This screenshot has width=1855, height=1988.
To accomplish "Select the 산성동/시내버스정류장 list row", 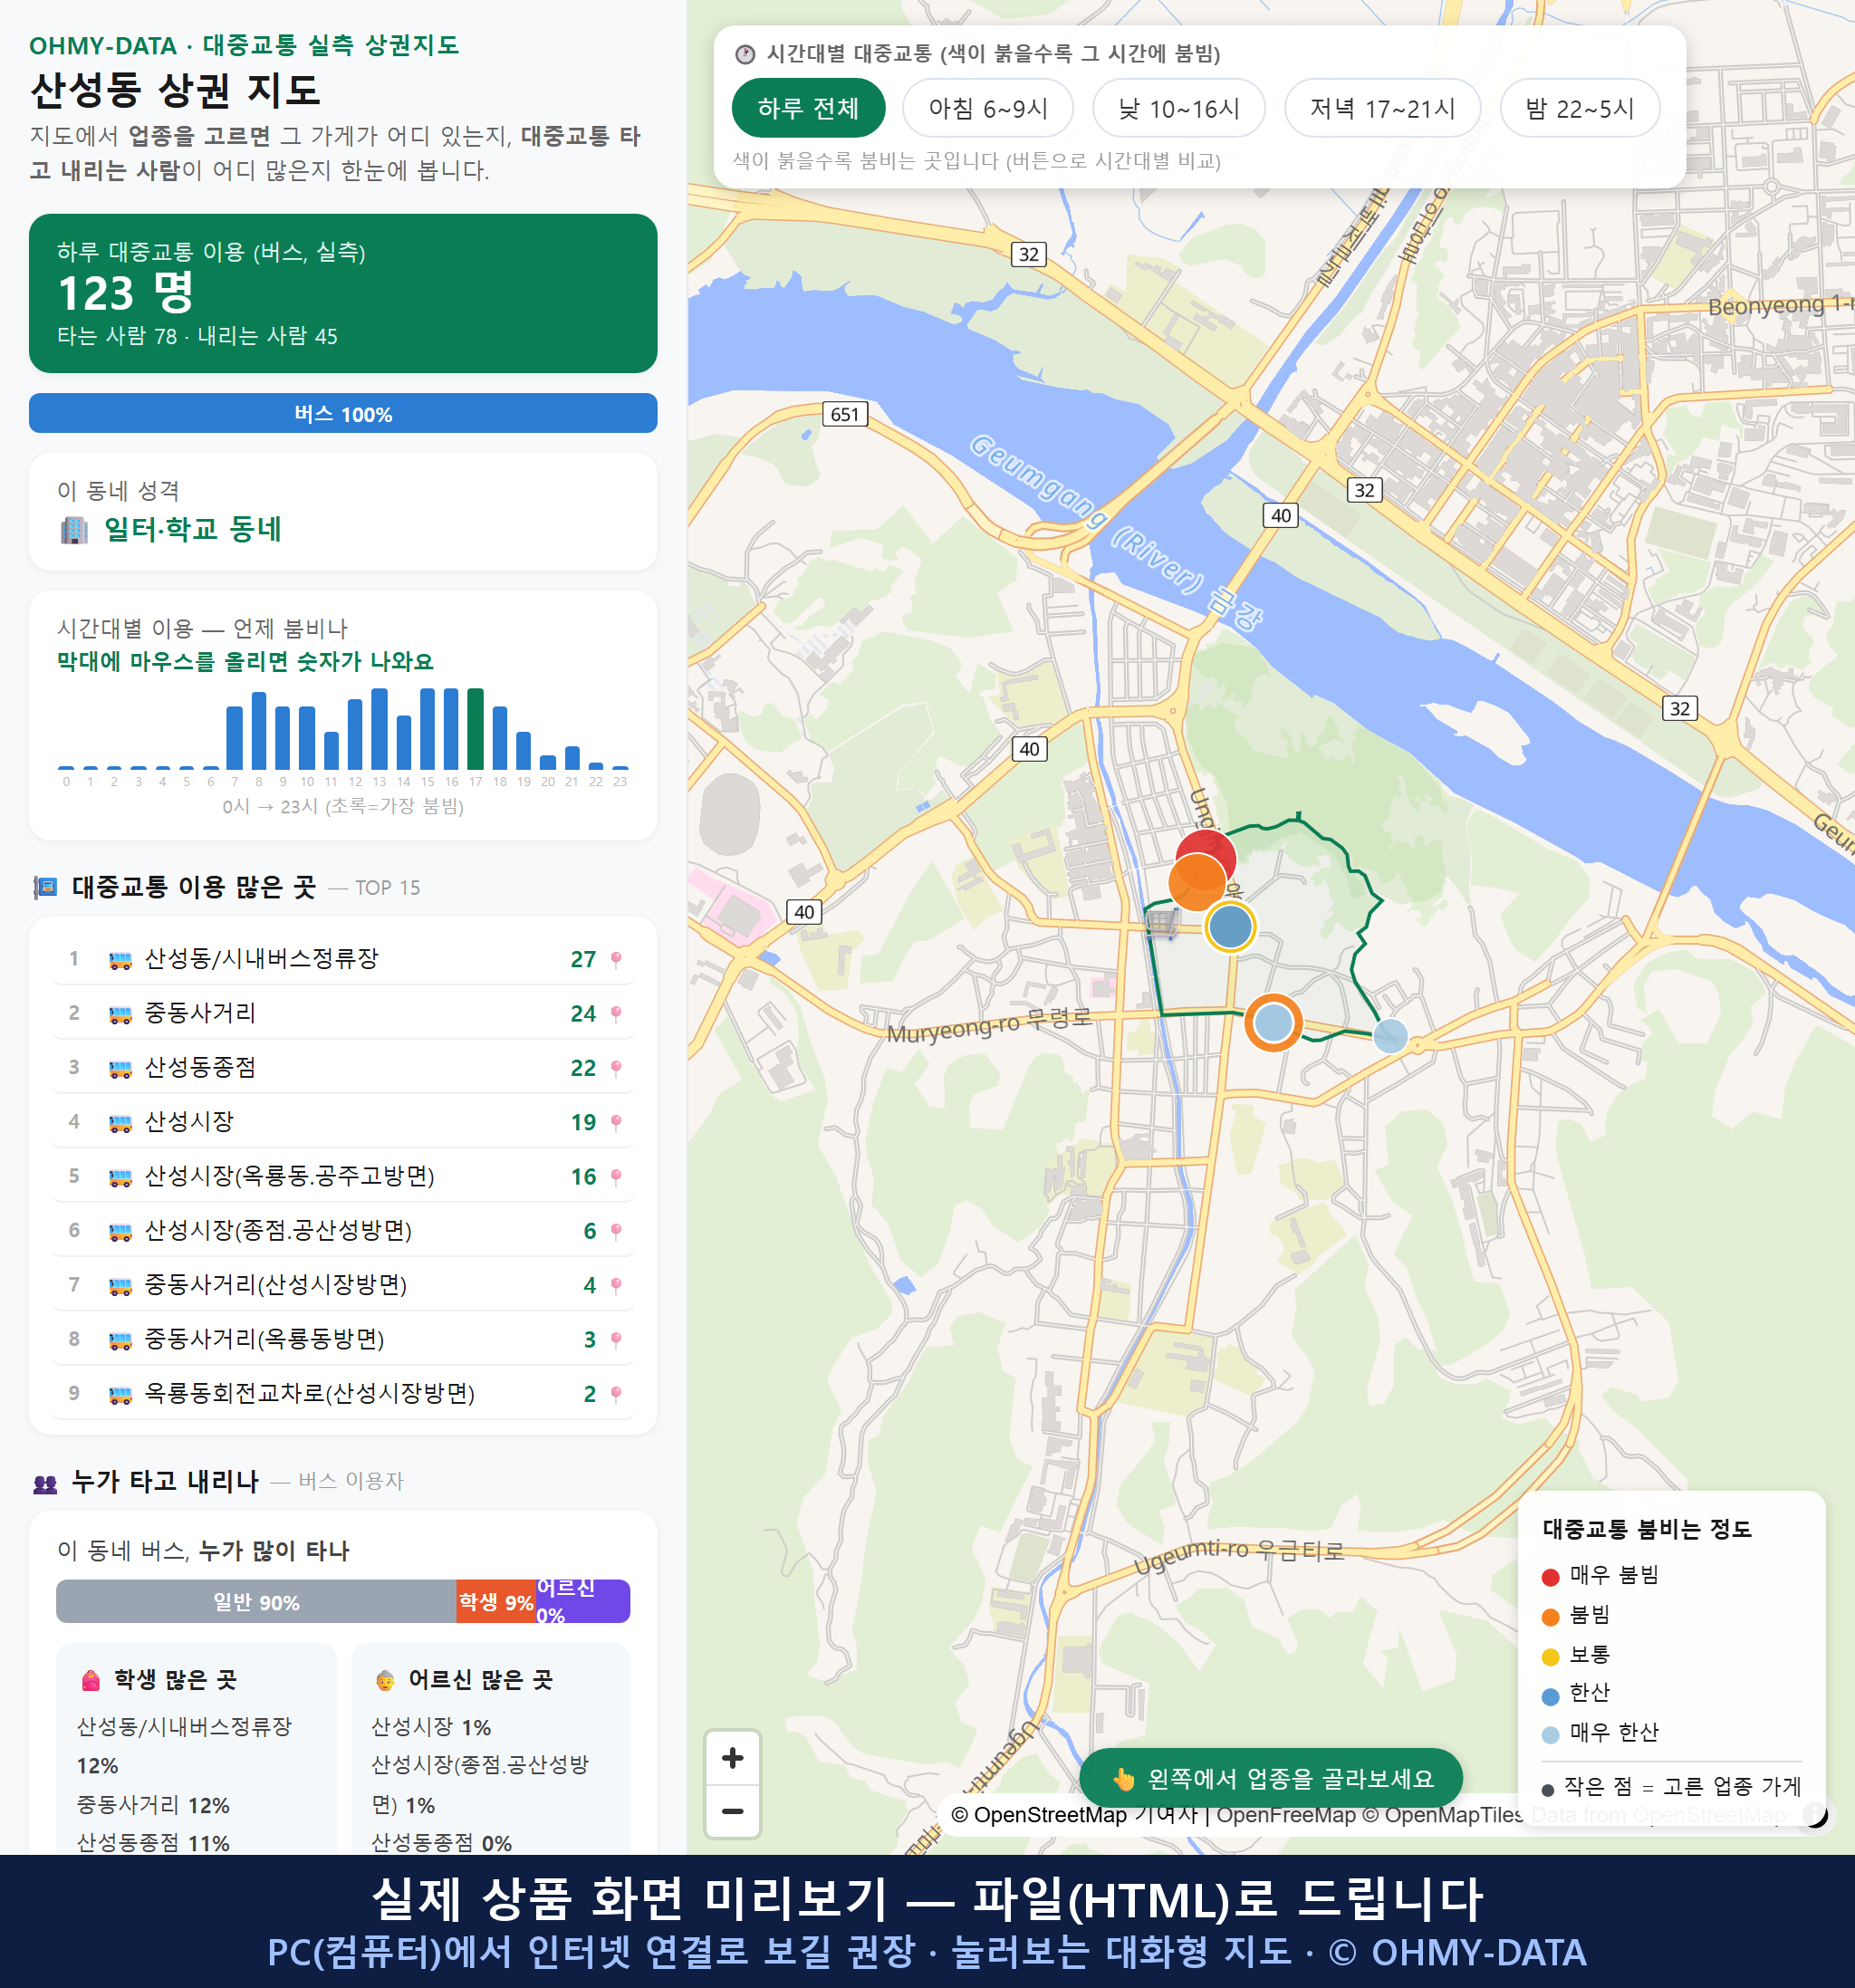I will click(343, 959).
